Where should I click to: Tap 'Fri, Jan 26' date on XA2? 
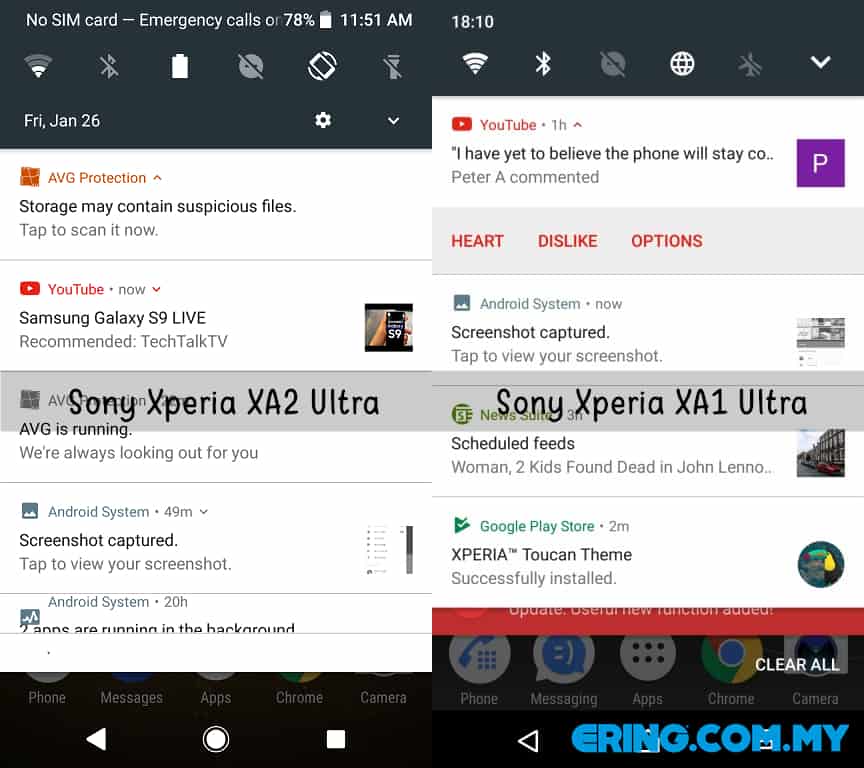(62, 121)
